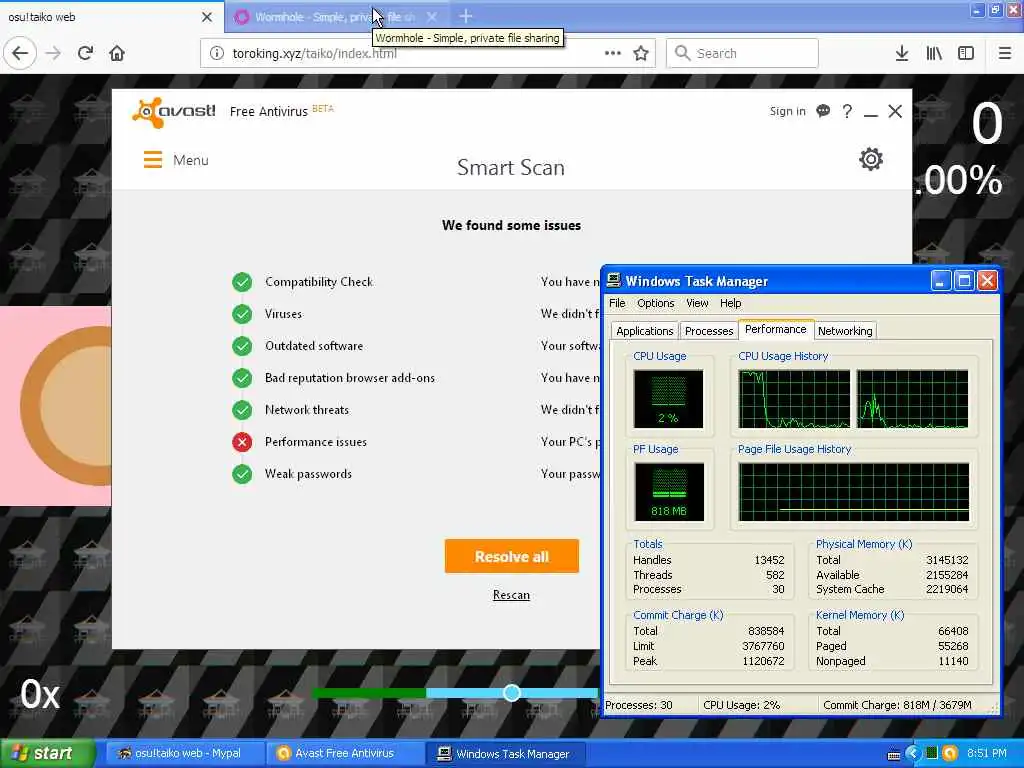Click Avast Sign in link
The width and height of the screenshot is (1024, 768).
(x=788, y=111)
